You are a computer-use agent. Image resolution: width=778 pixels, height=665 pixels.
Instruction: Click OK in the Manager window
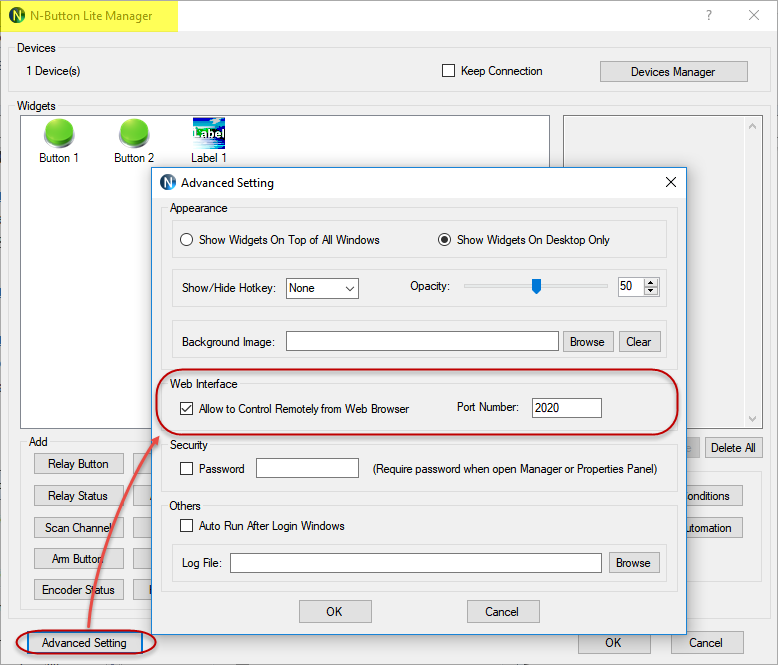[x=614, y=643]
